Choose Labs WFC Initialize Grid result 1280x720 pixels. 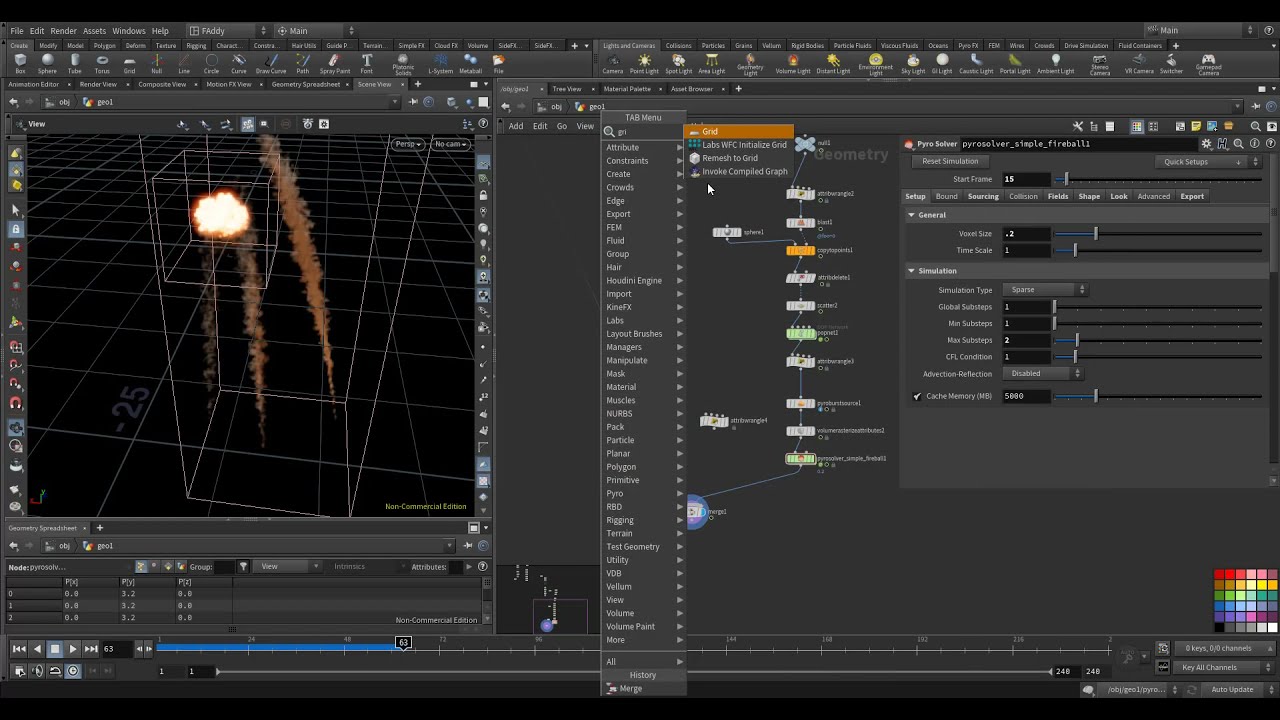tap(739, 145)
